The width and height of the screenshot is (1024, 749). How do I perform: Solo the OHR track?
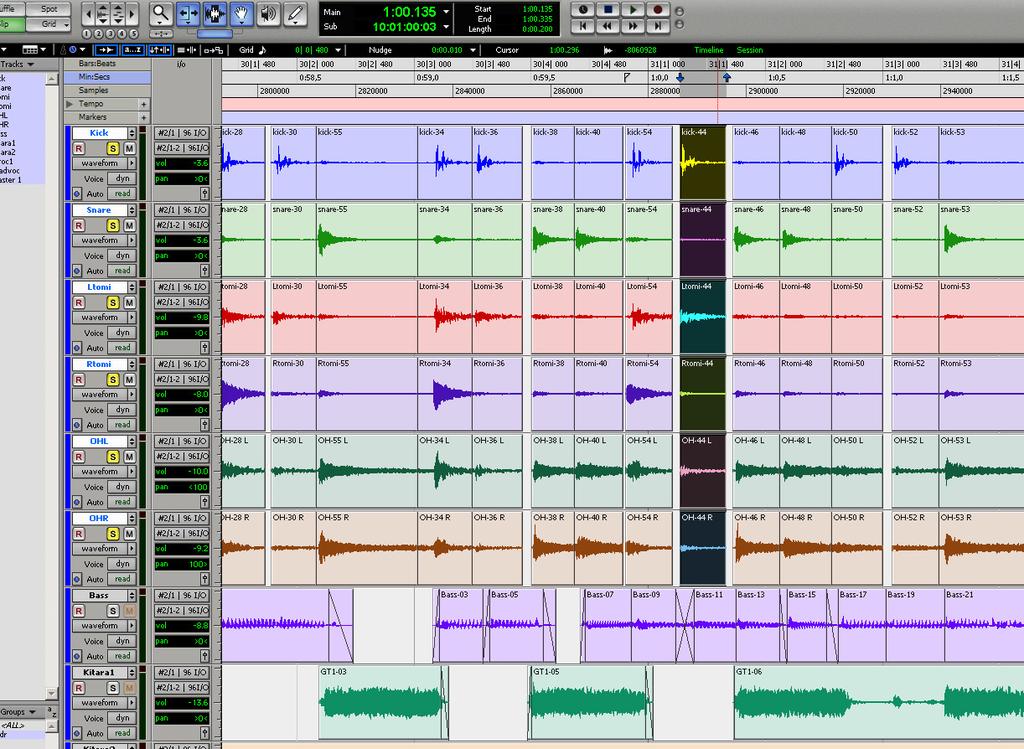tap(113, 534)
